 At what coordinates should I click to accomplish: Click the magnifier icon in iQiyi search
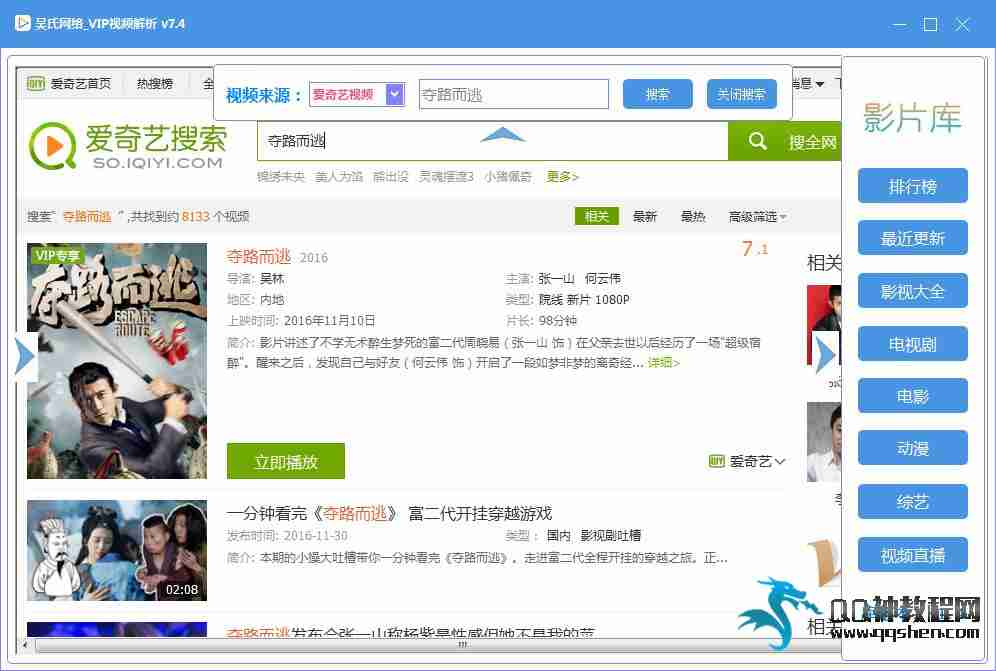coord(757,141)
